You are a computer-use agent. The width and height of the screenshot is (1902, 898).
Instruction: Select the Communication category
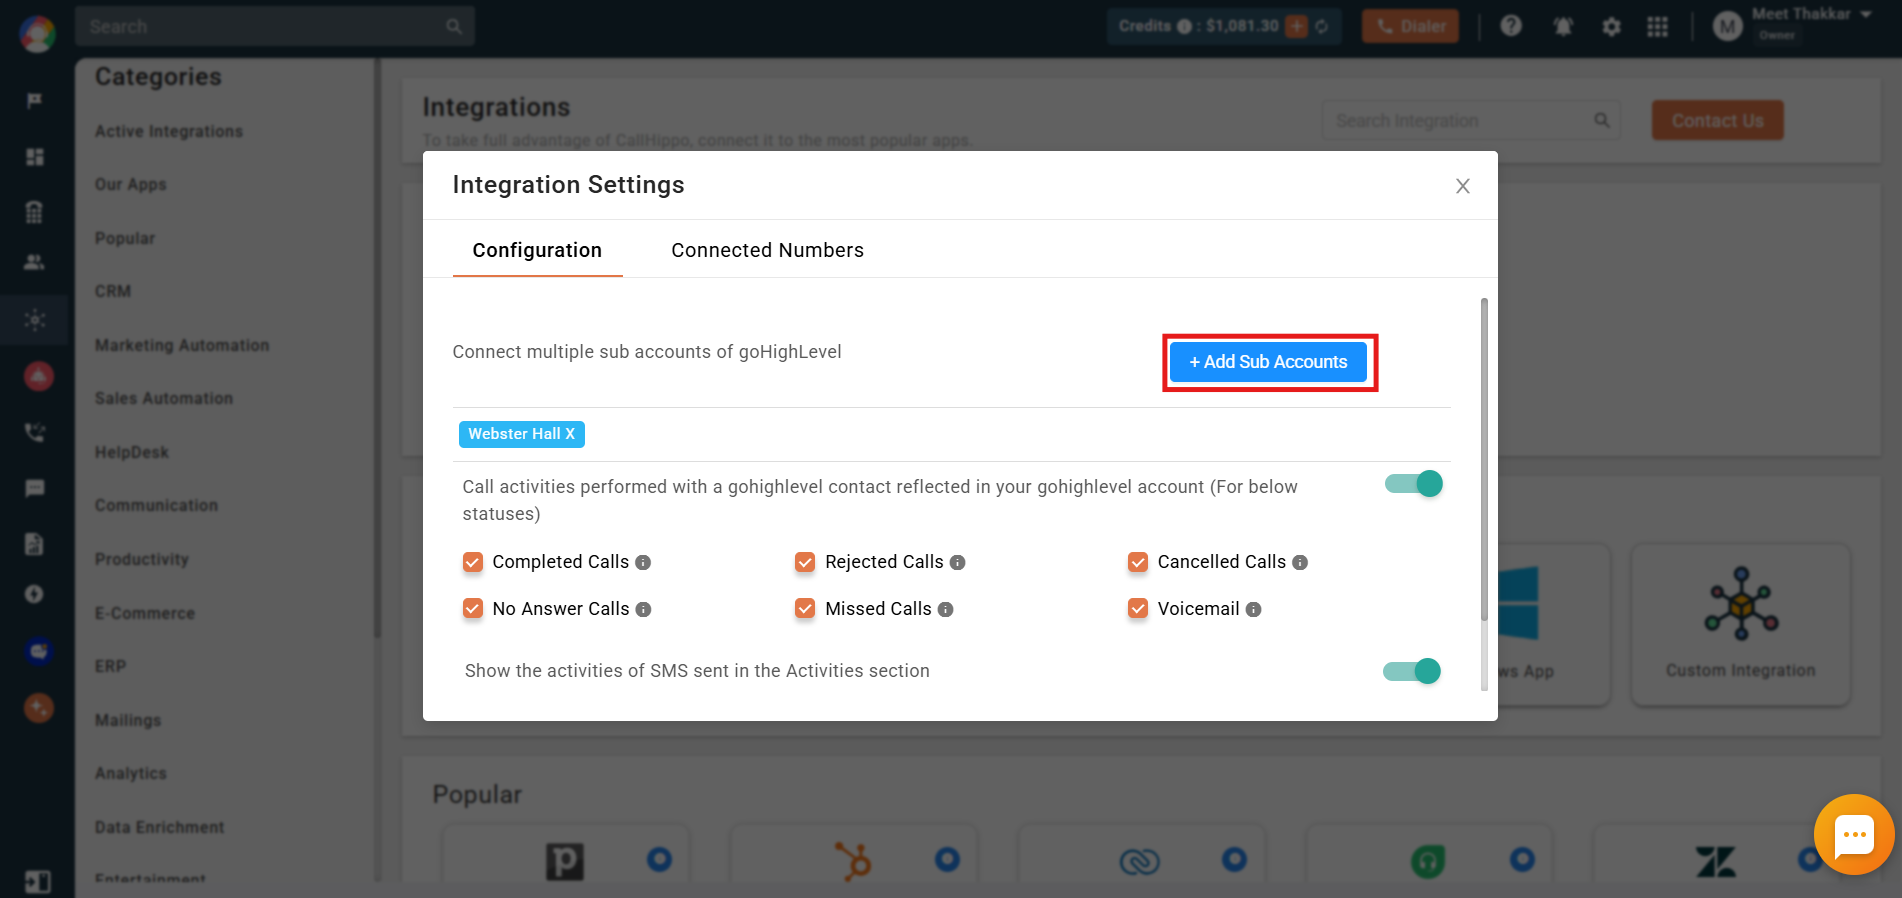pos(156,506)
